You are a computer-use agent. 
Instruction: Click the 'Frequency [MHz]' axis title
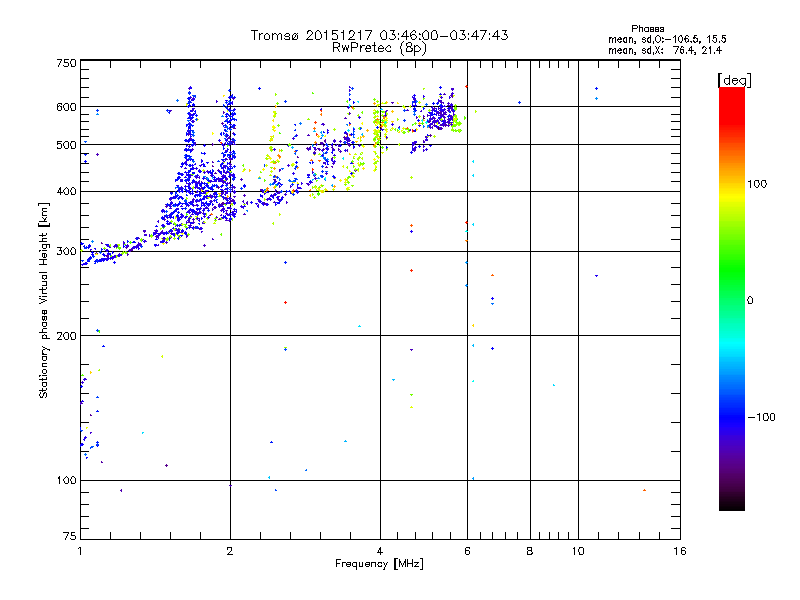click(379, 564)
